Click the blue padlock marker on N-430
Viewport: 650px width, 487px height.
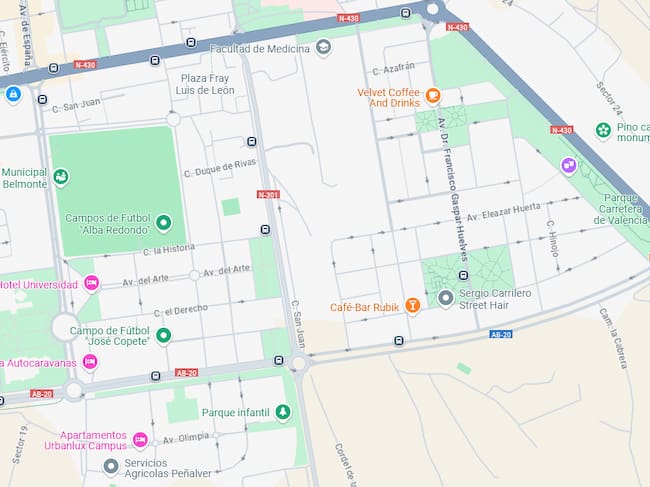[13, 94]
